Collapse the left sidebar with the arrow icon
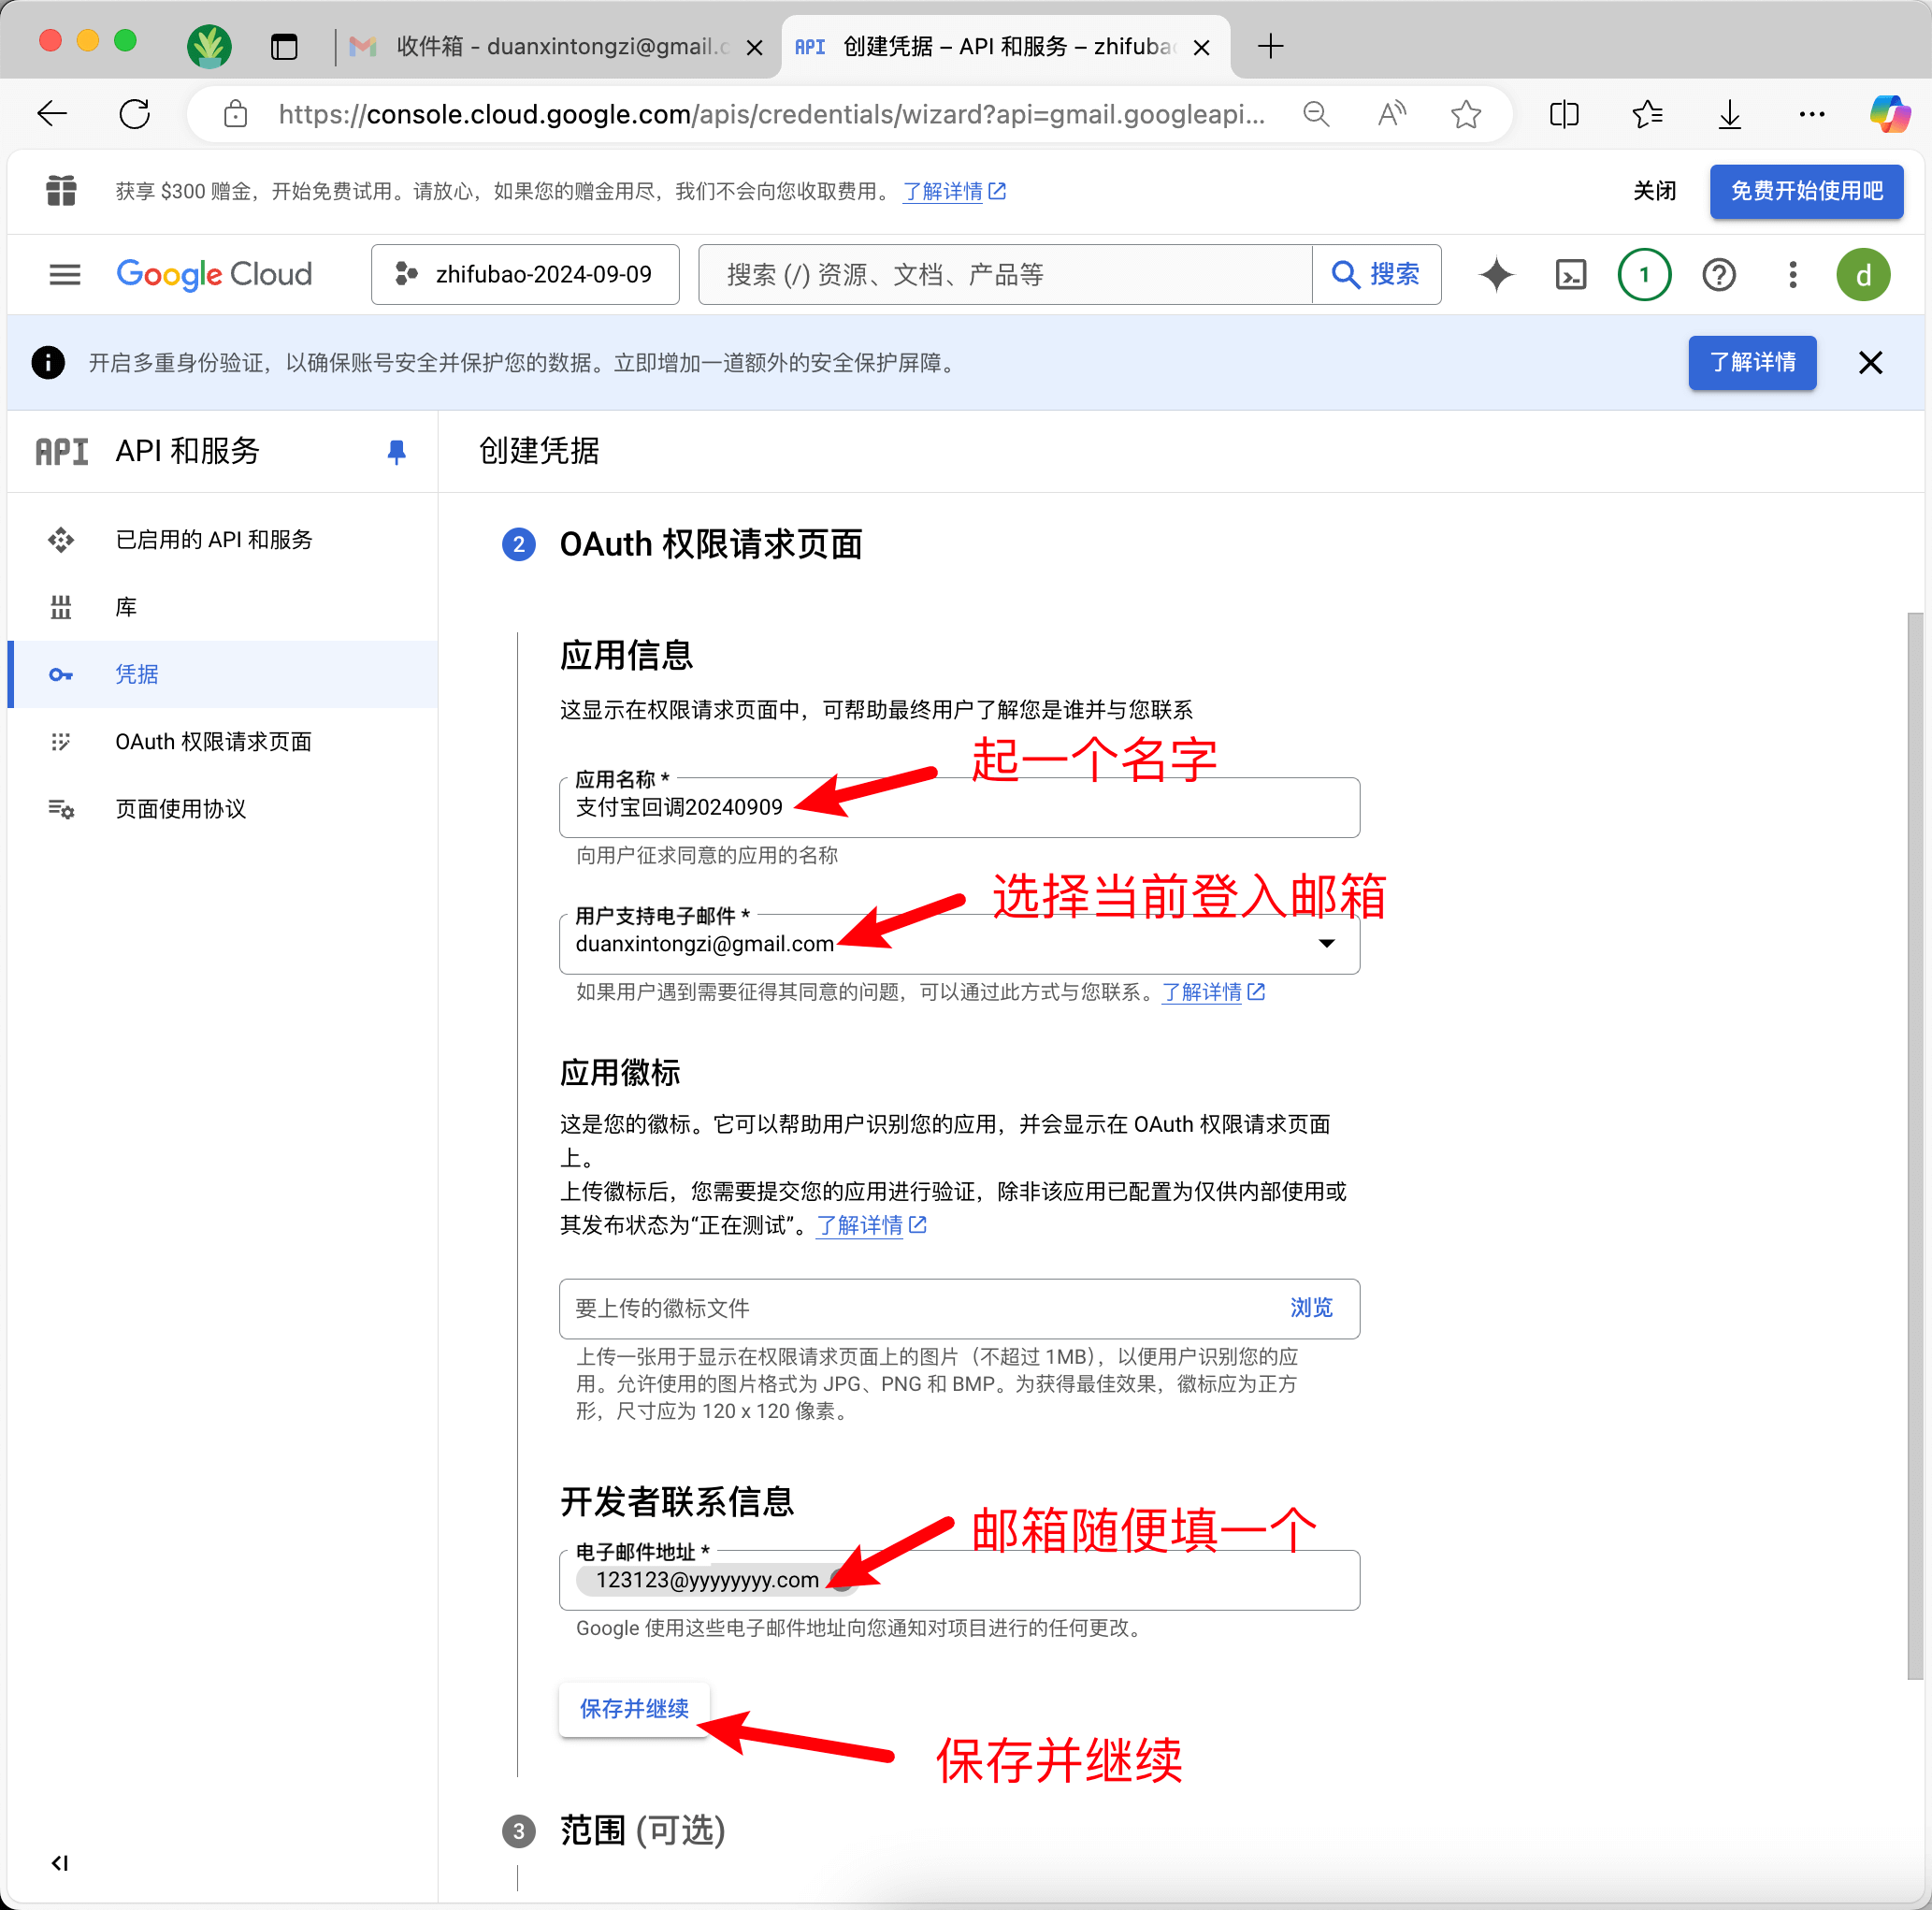 [60, 1862]
